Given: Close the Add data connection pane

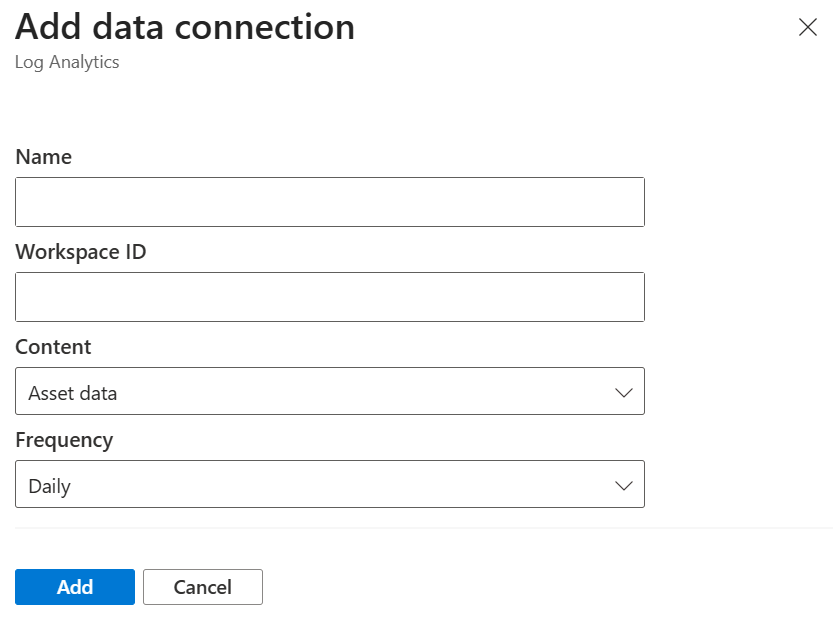Looking at the screenshot, I should (808, 28).
